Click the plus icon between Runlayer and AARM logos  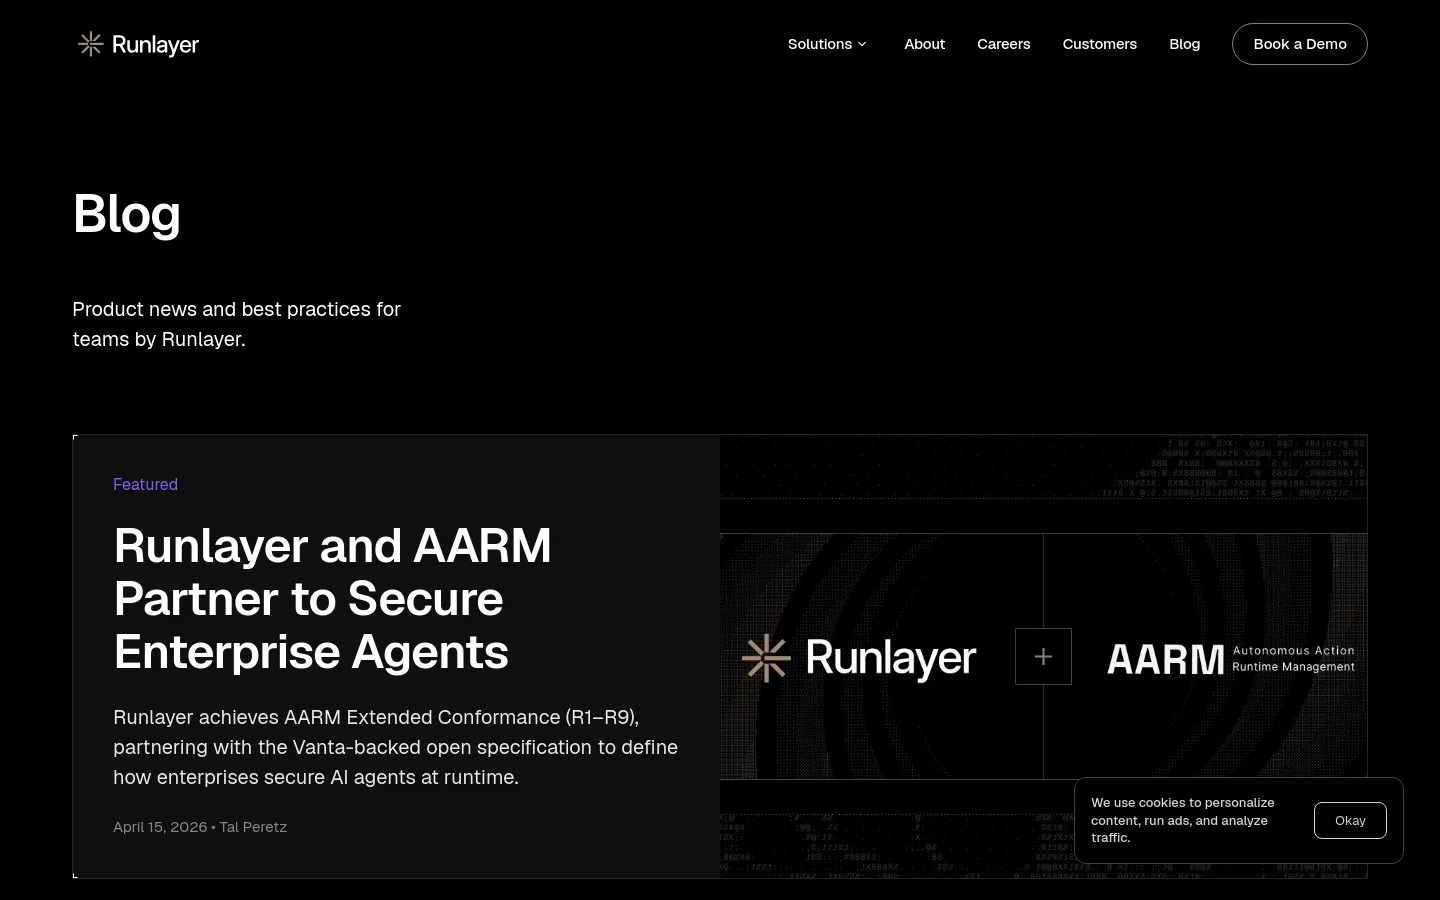(x=1043, y=656)
